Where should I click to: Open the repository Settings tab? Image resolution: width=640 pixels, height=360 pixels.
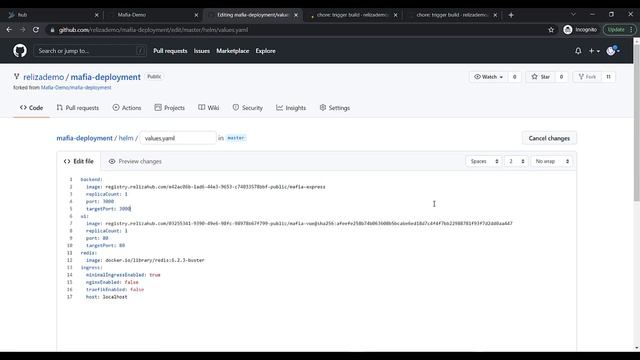coord(335,108)
